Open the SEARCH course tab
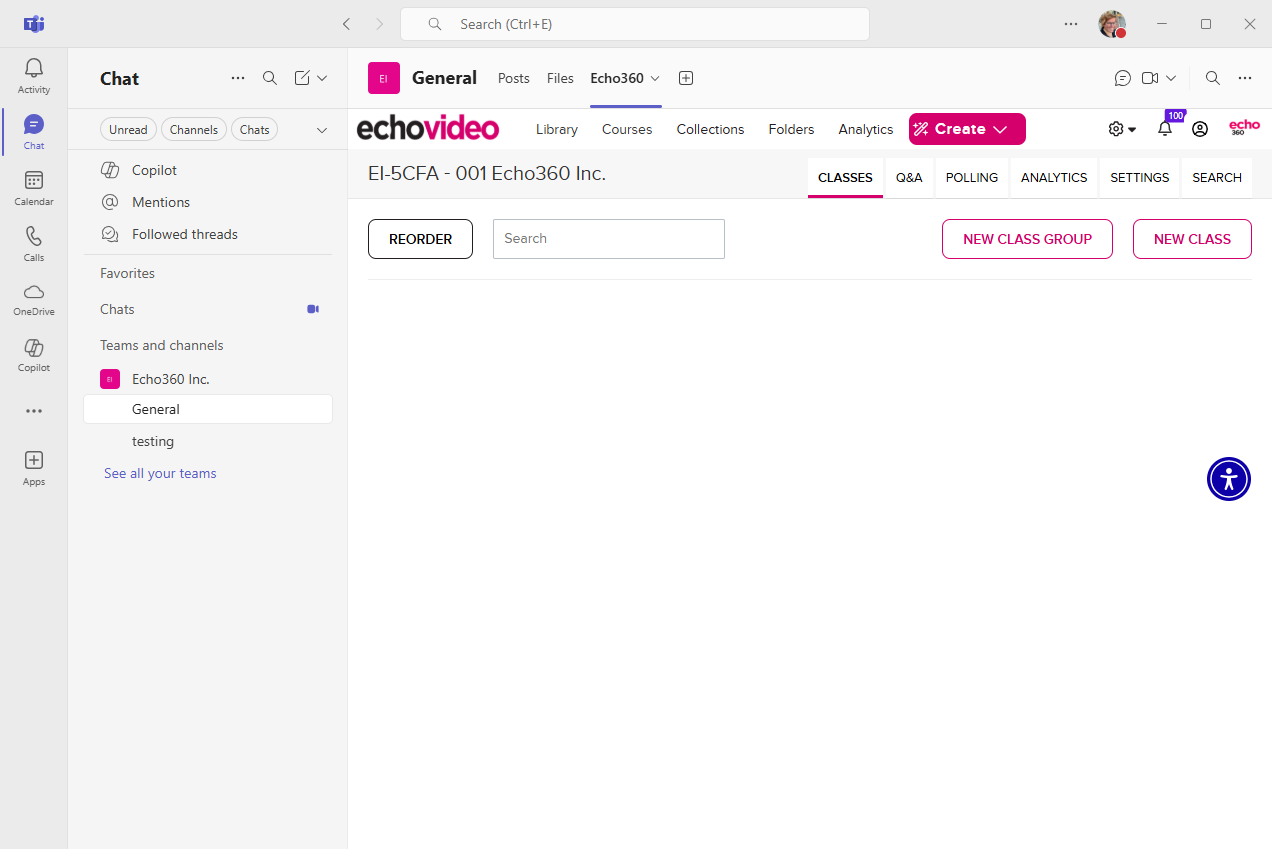The height and width of the screenshot is (849, 1272). [x=1217, y=178]
